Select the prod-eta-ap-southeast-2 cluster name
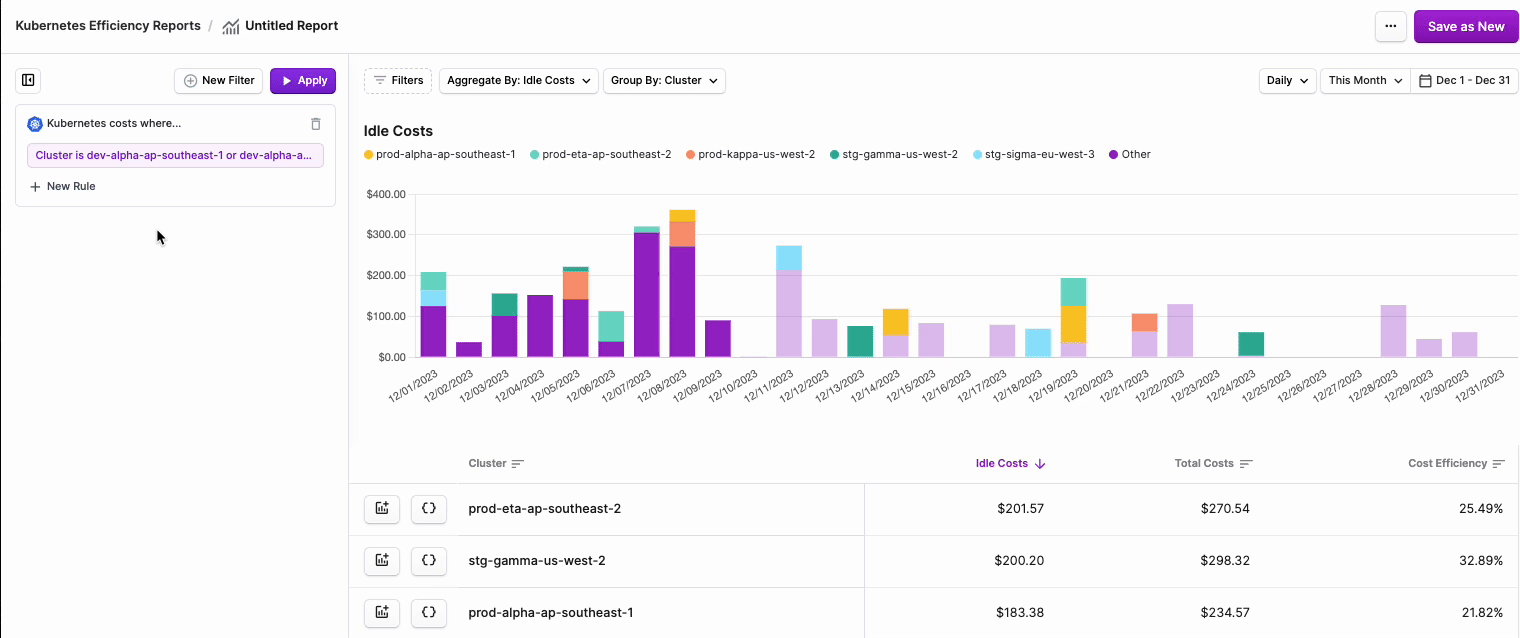The image size is (1520, 638). tap(545, 508)
